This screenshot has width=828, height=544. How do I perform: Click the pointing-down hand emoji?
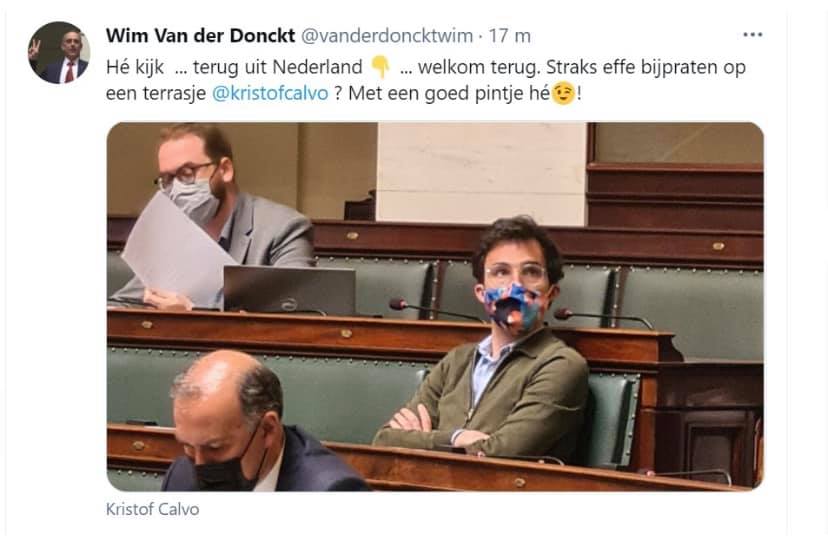click(380, 68)
